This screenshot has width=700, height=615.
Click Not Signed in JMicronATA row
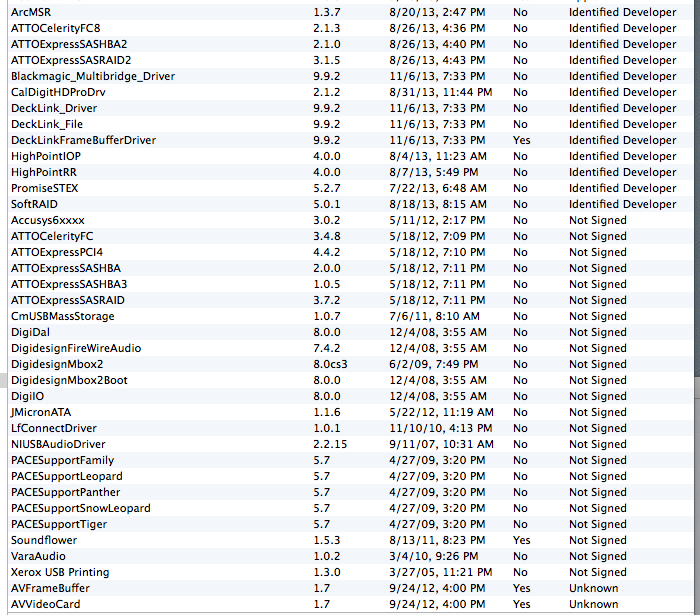(597, 412)
